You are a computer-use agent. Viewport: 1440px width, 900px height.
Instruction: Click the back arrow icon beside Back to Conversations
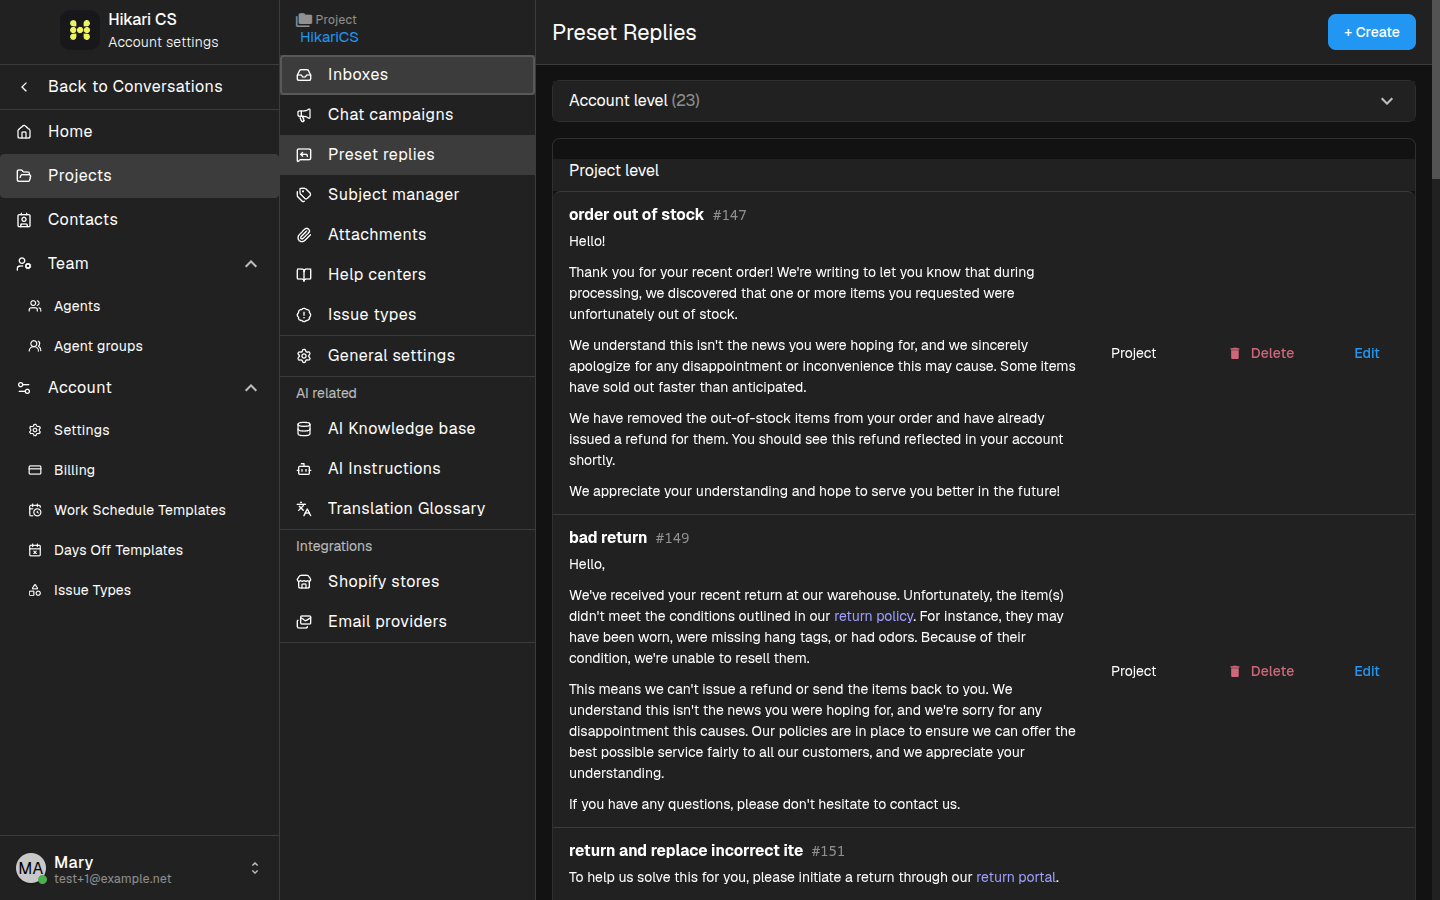(24, 87)
